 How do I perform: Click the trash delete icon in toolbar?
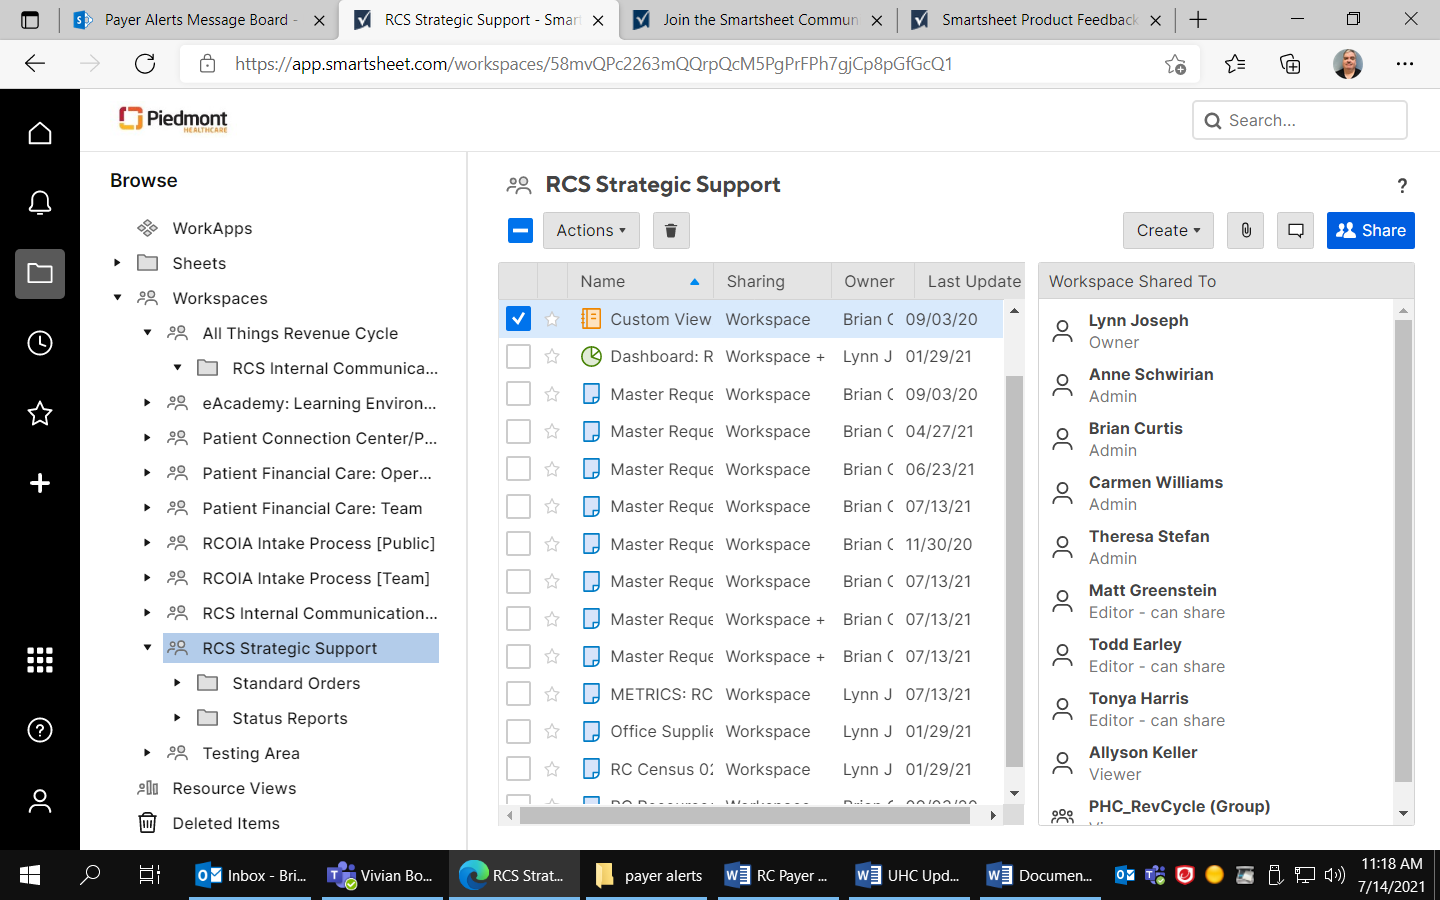click(x=671, y=230)
